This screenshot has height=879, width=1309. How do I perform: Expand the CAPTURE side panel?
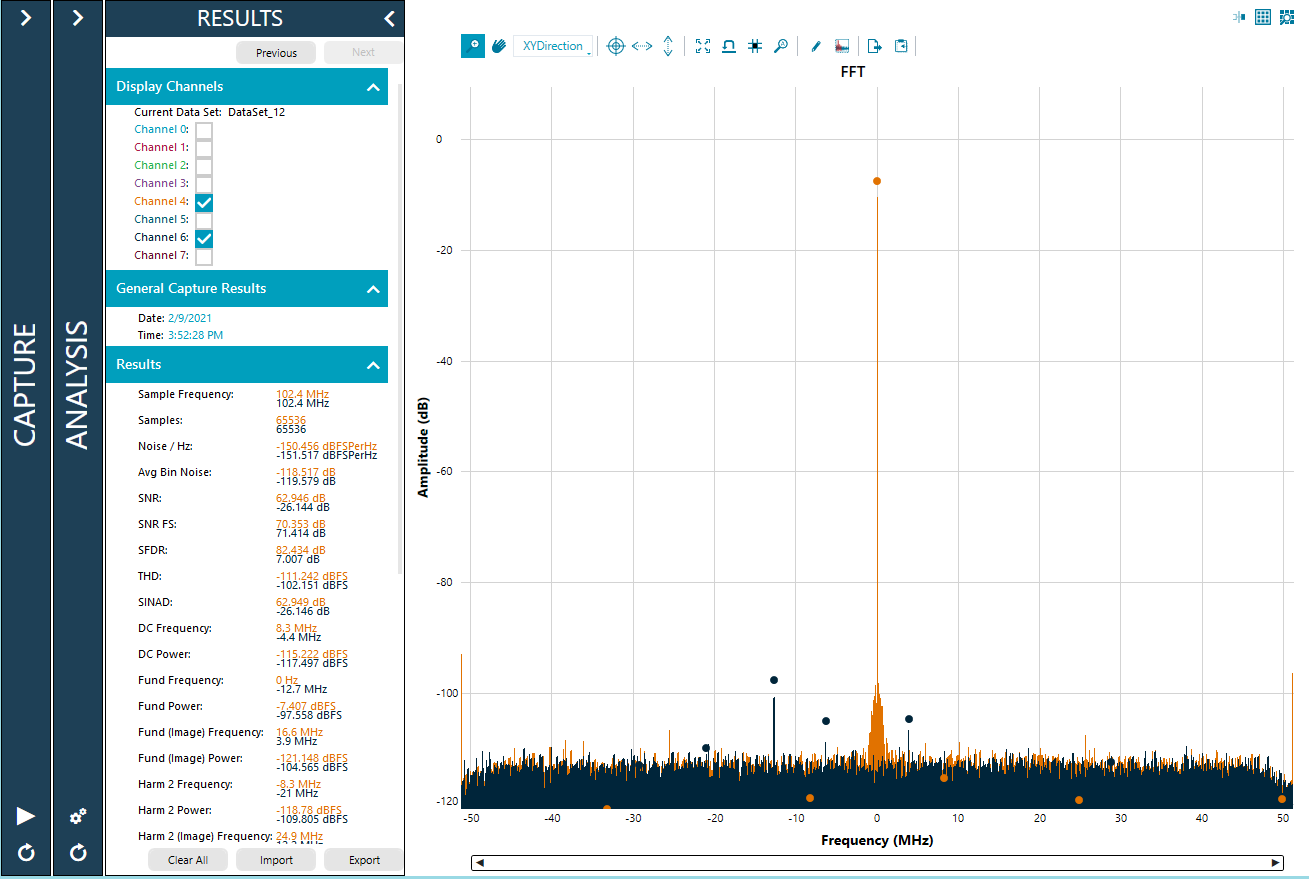tap(26, 17)
